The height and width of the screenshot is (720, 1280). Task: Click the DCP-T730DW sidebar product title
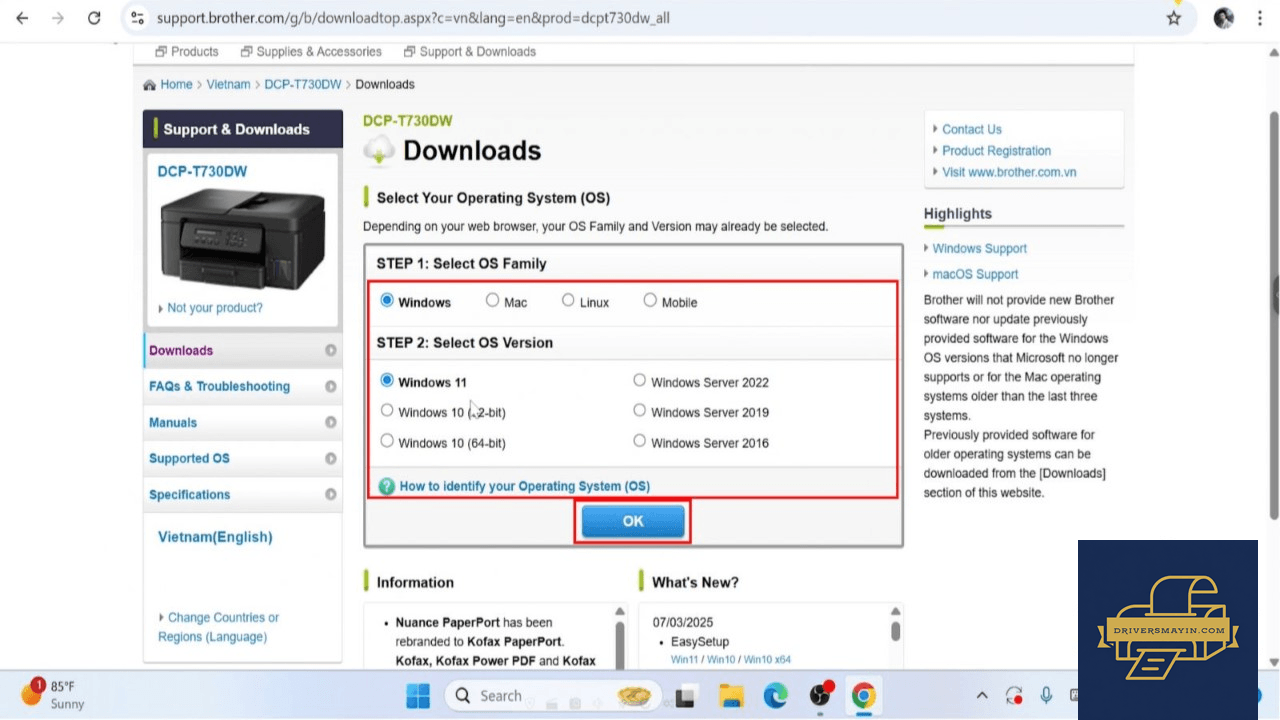point(202,171)
